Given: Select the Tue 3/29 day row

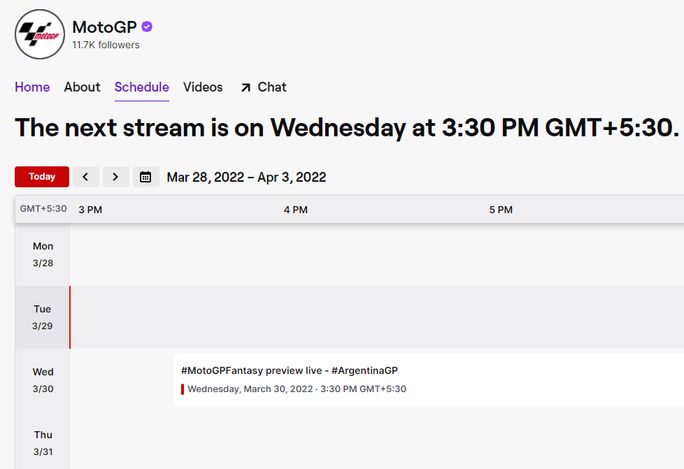Looking at the screenshot, I should 43,317.
